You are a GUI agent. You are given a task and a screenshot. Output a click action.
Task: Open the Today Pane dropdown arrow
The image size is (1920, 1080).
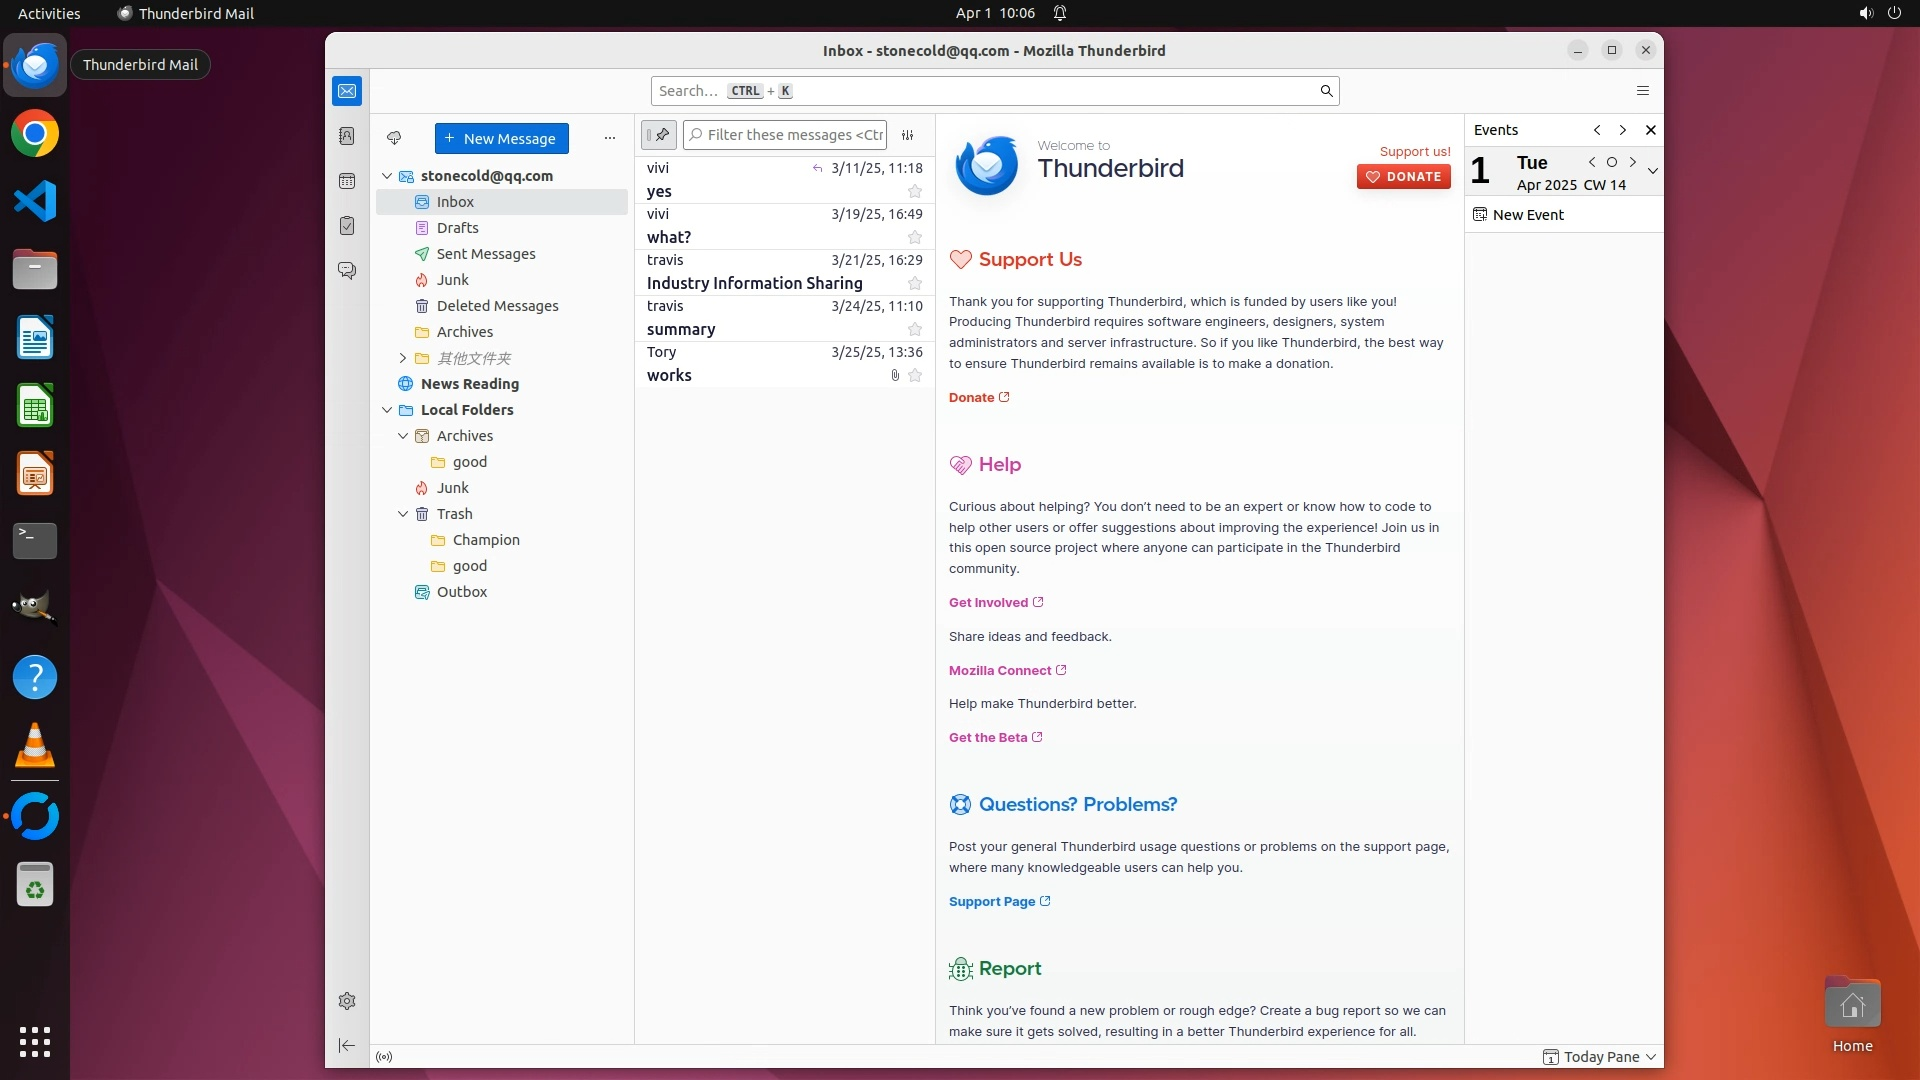1651,1057
